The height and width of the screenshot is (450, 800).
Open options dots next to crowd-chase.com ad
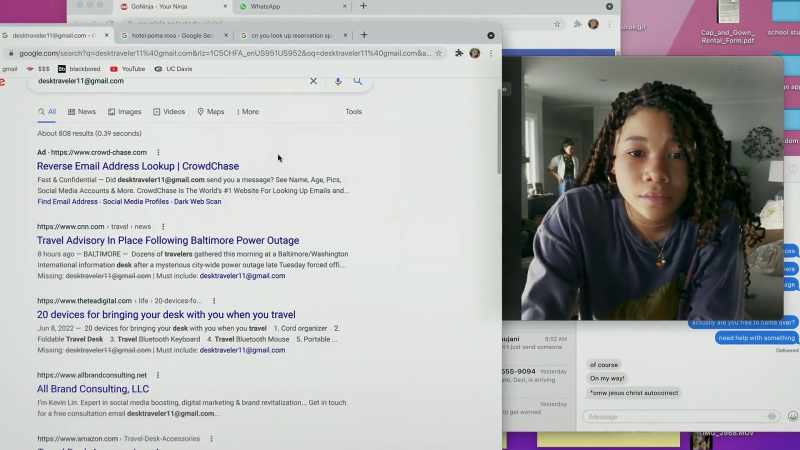coord(158,152)
